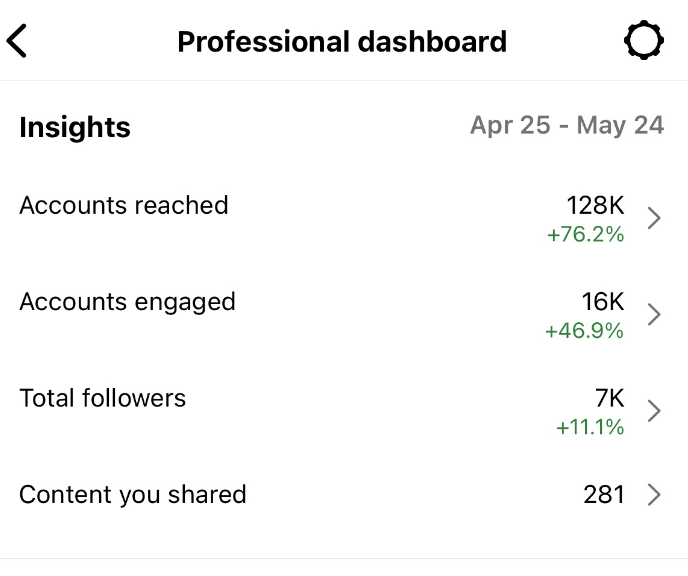The image size is (688, 576).
Task: Tap the 16K accounts engaged value
Action: (x=602, y=302)
